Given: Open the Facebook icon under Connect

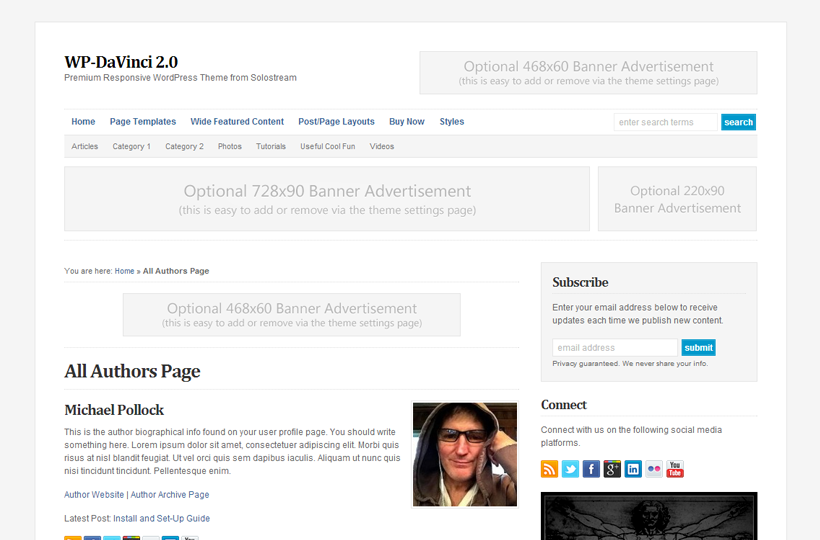Looking at the screenshot, I should coord(591,469).
